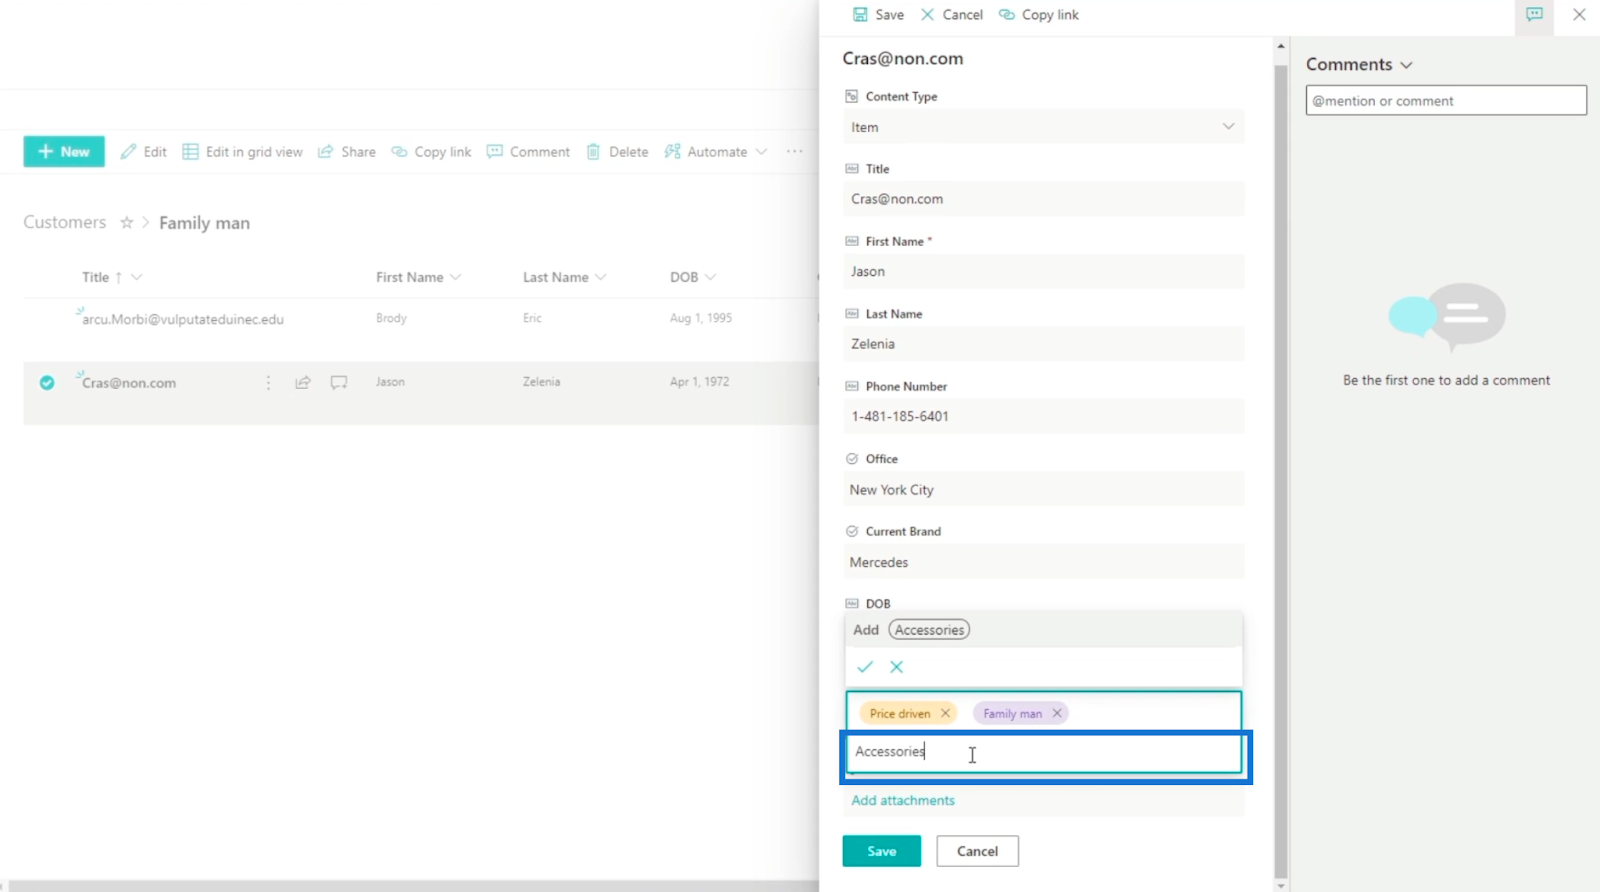Viewport: 1600px width, 892px height.
Task: Click the Add Accessories suggestion
Action: click(x=1044, y=630)
